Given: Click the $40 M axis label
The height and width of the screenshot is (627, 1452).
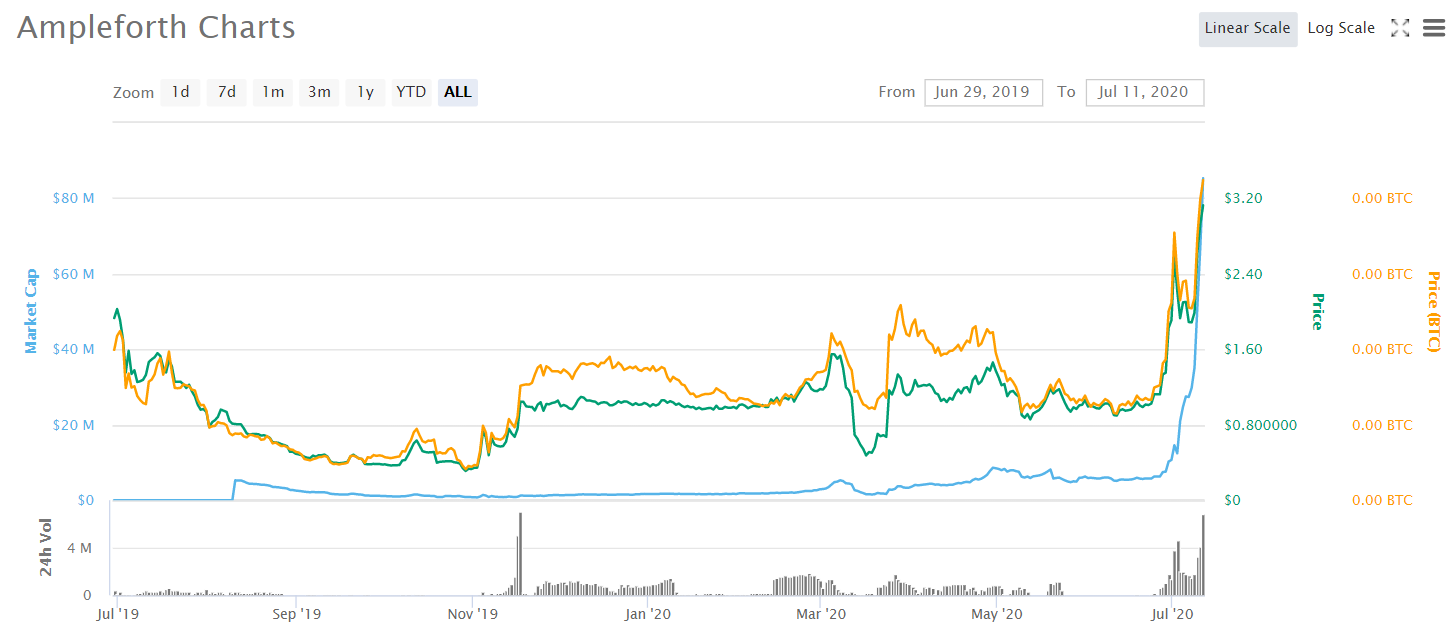Looking at the screenshot, I should coord(73,349).
